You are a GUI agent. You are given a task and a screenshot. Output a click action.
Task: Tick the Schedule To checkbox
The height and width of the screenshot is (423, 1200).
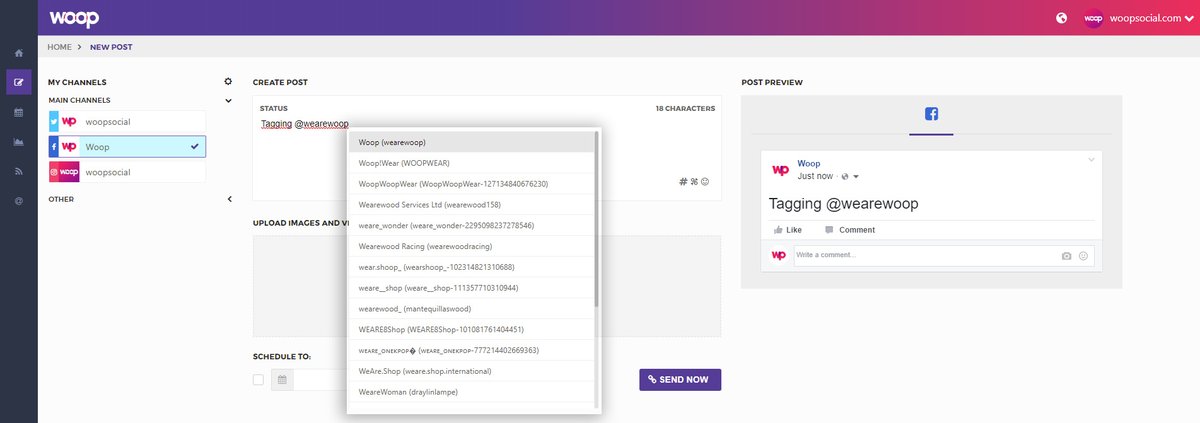[x=259, y=380]
